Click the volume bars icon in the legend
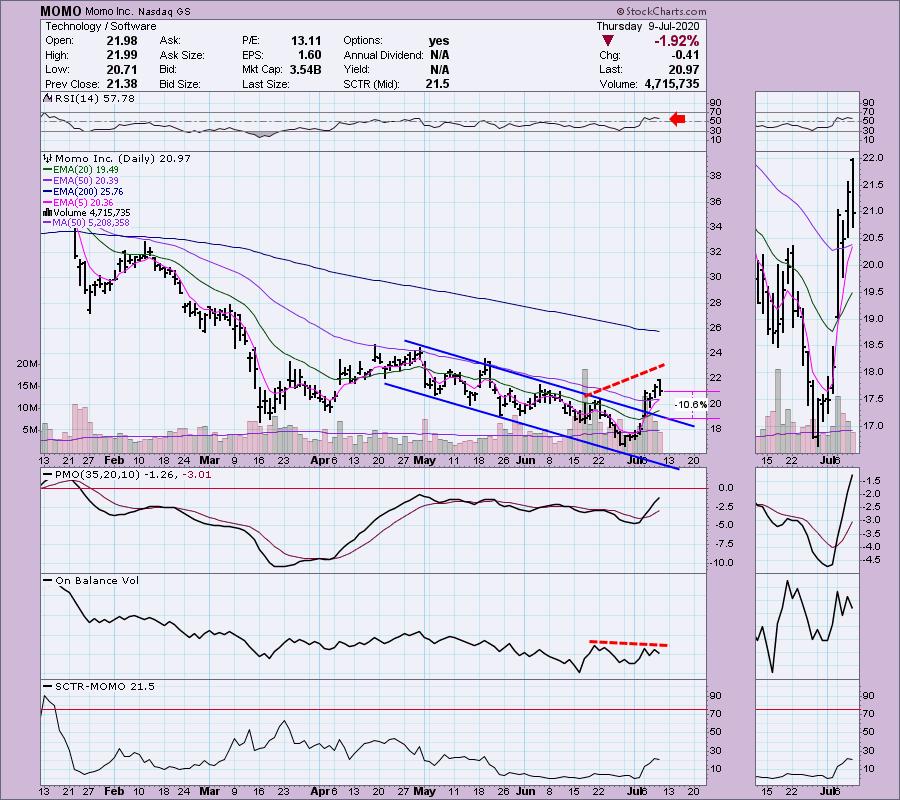 [48, 213]
